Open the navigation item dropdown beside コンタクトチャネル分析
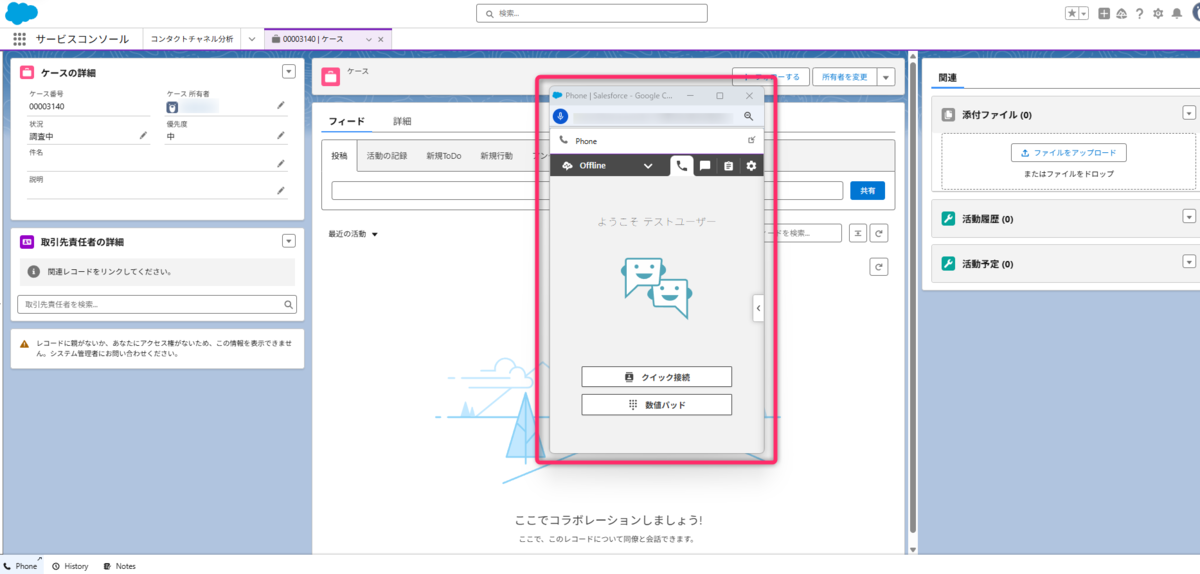The image size is (1200, 574). pyautogui.click(x=252, y=39)
